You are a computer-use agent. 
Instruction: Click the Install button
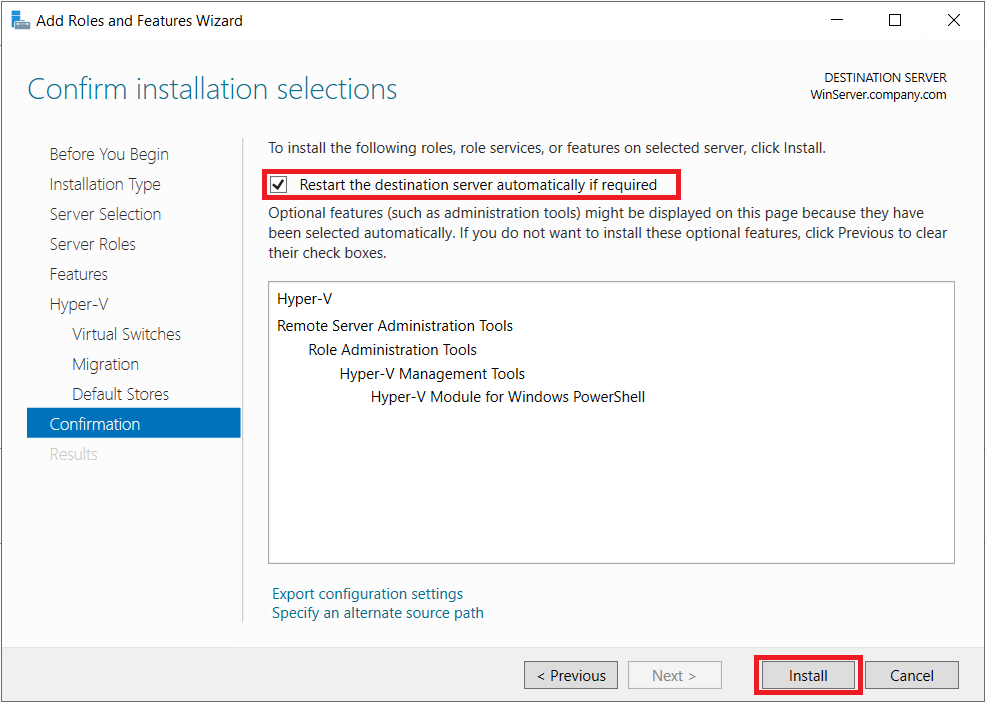pyautogui.click(x=807, y=675)
